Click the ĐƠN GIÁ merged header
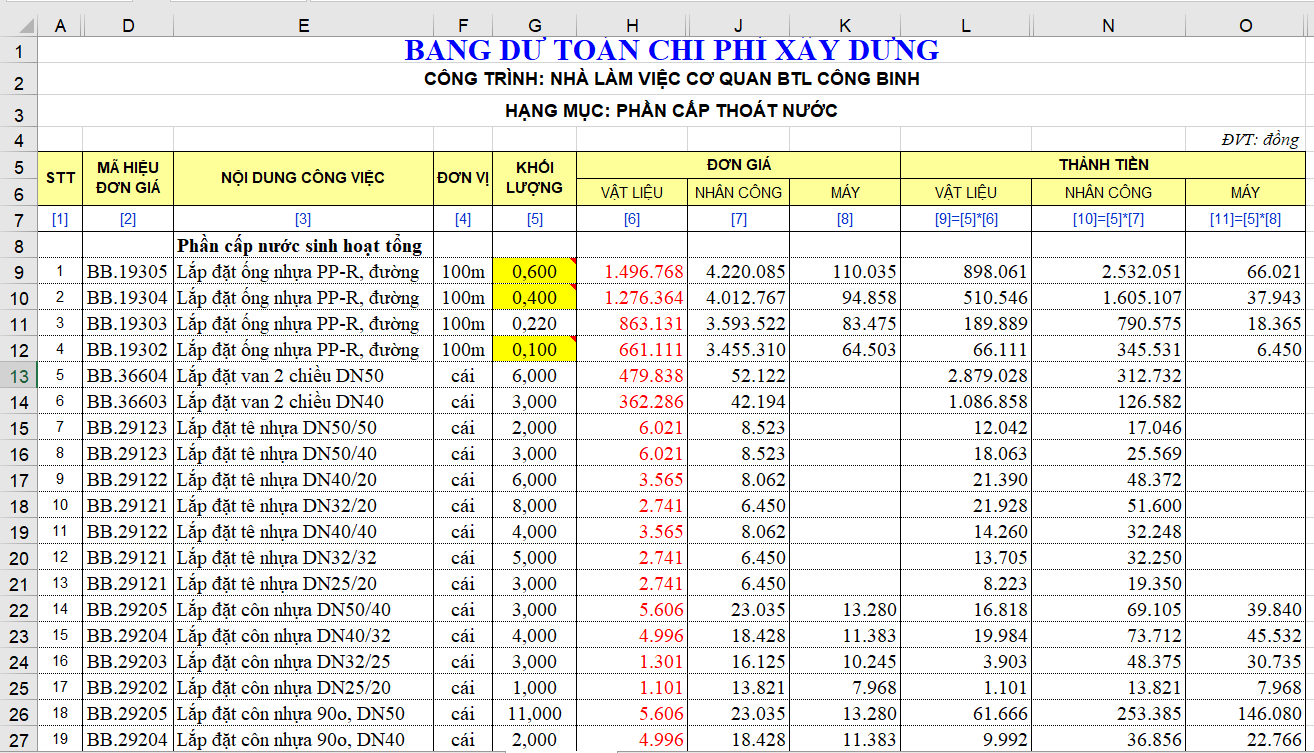The height and width of the screenshot is (753, 1314). click(738, 165)
